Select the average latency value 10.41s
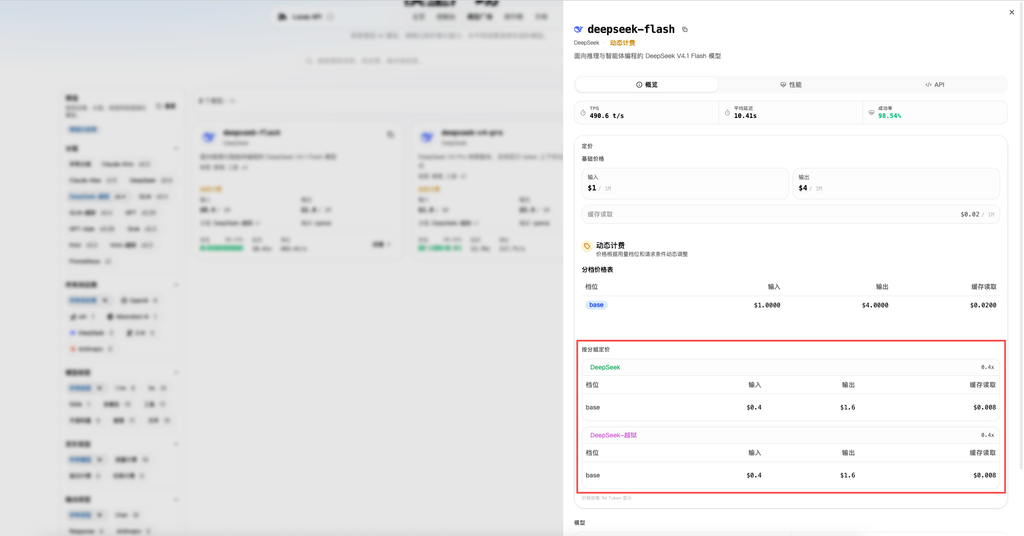 pyautogui.click(x=745, y=116)
